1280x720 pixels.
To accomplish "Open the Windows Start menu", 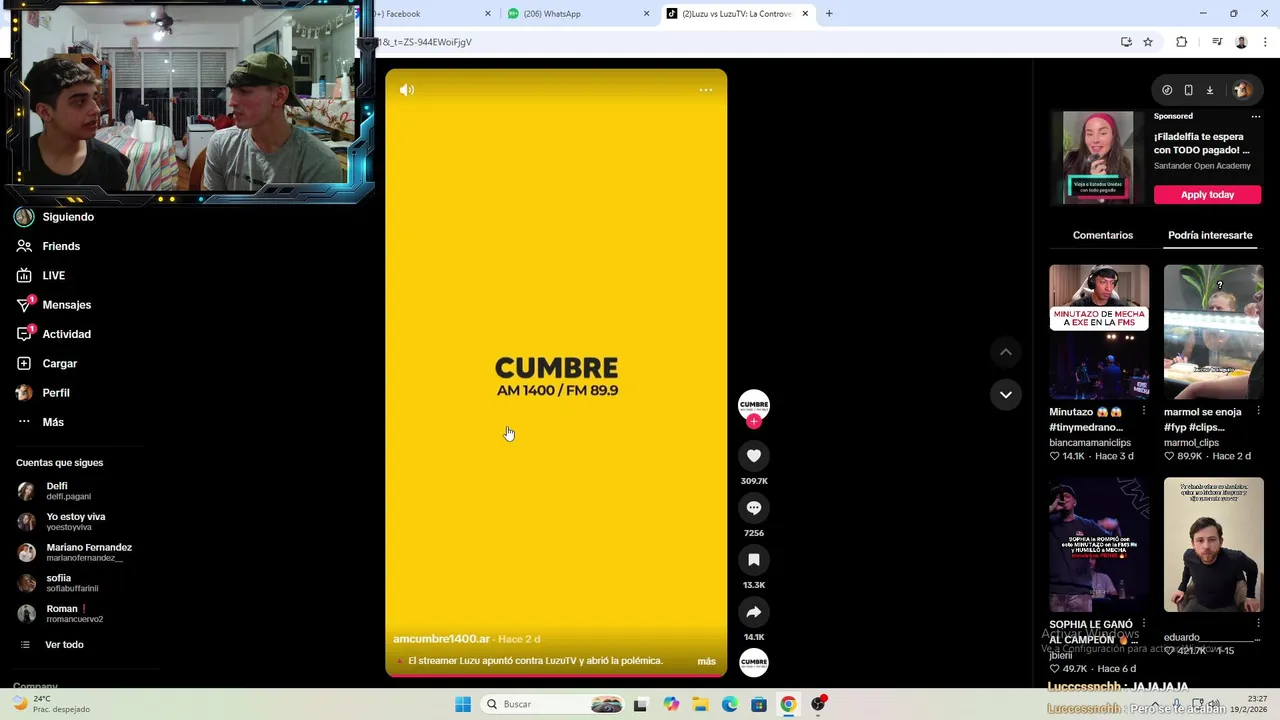I will [463, 705].
